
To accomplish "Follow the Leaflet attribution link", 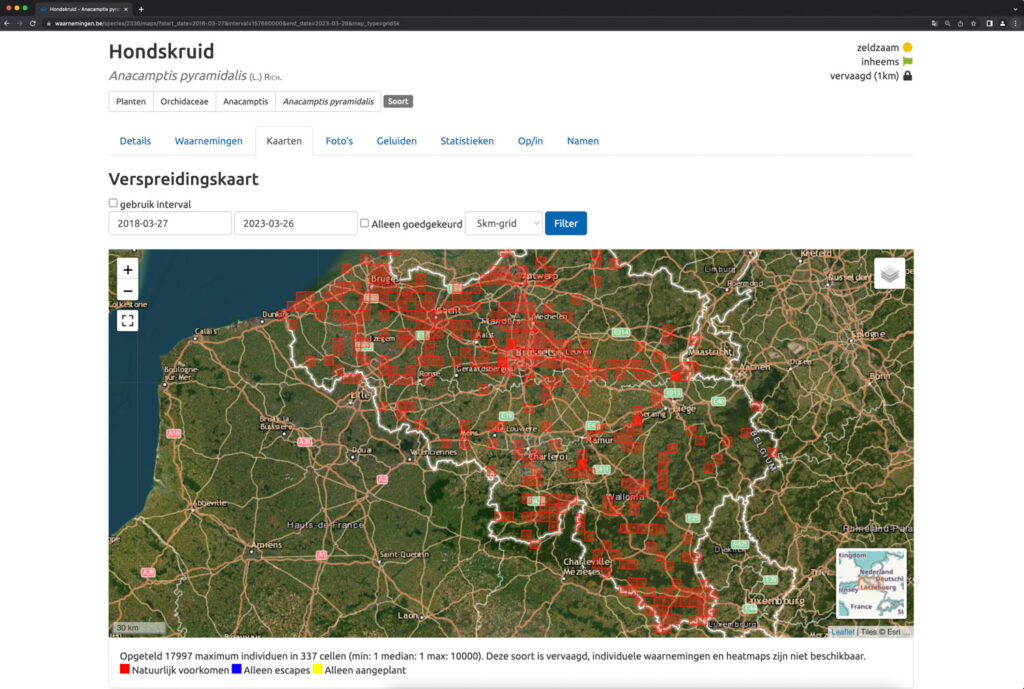I will tap(842, 632).
